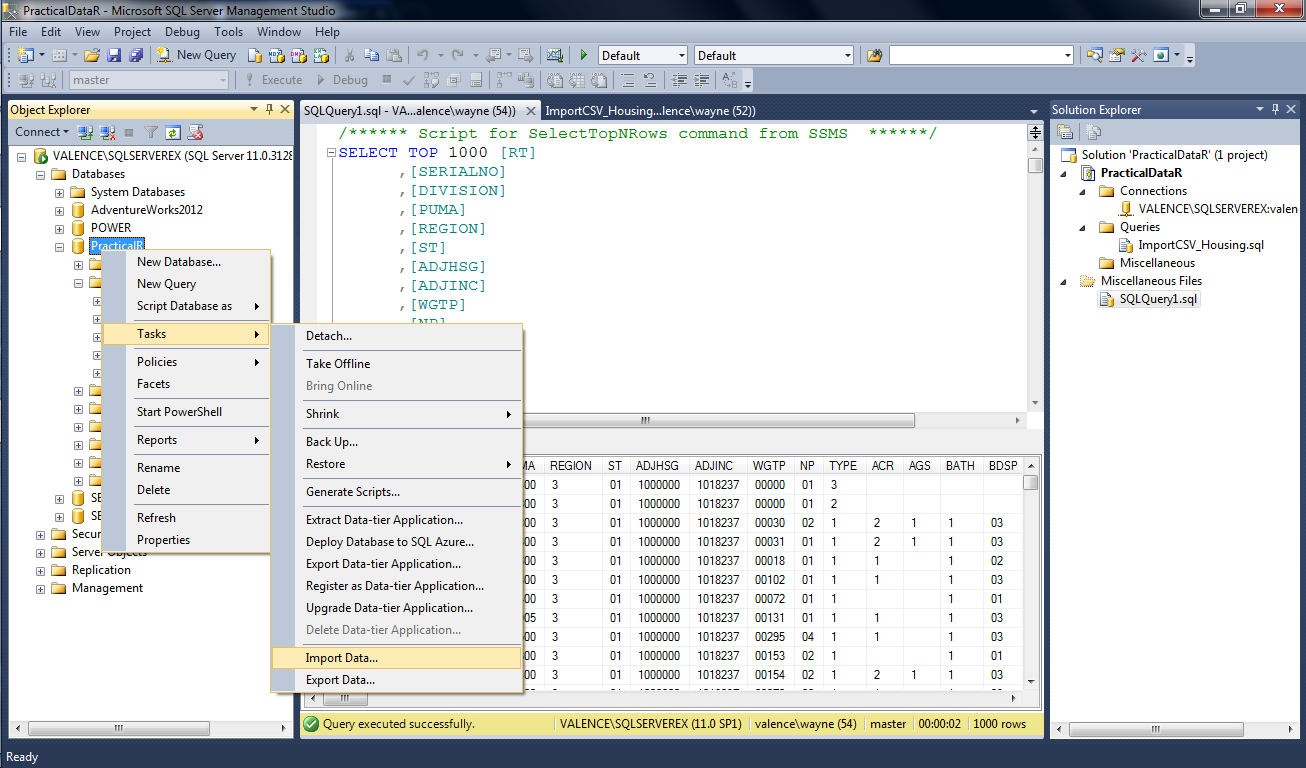The height and width of the screenshot is (768, 1306).
Task: Click the Execute query button
Action: (272, 80)
